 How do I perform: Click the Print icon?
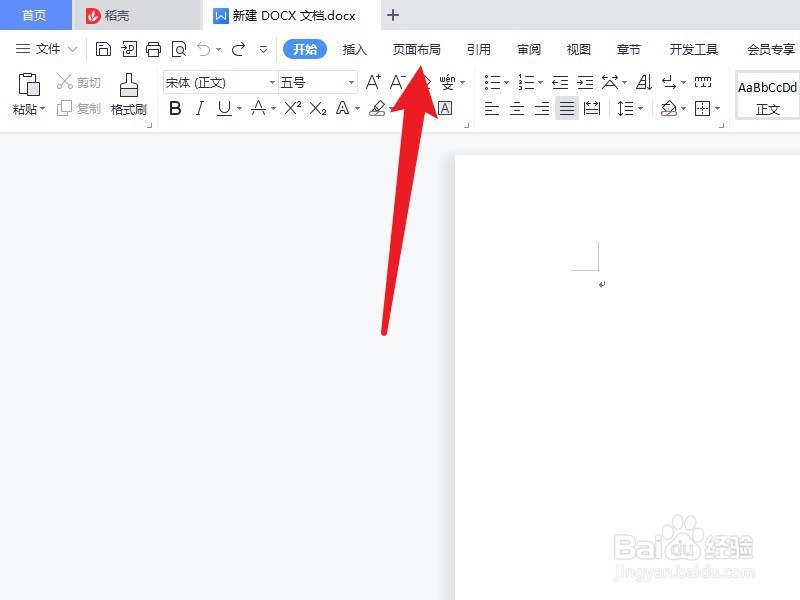[154, 49]
